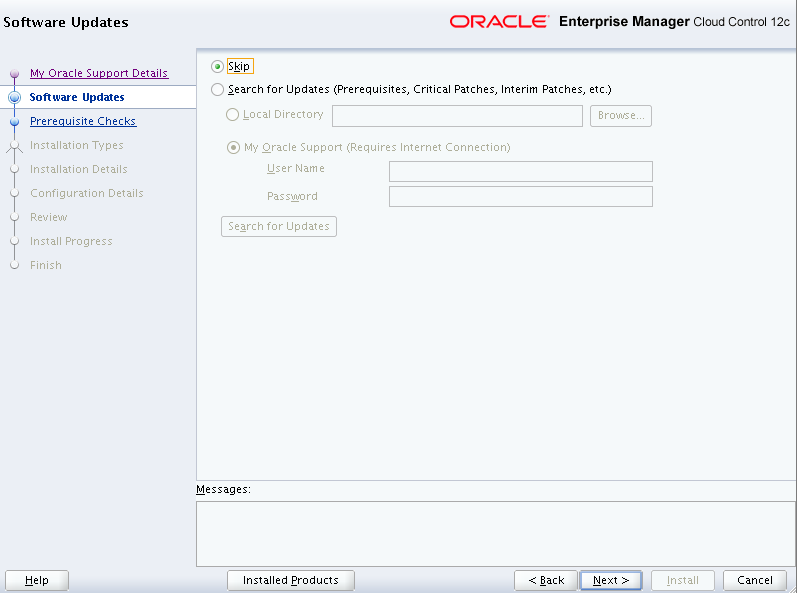Click the User Name text field
Viewport: 797px width, 593px height.
pyautogui.click(x=520, y=171)
